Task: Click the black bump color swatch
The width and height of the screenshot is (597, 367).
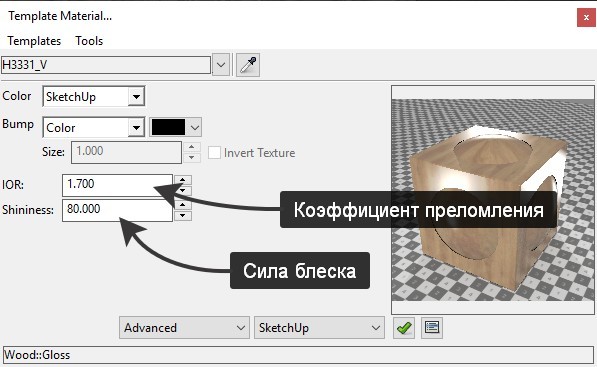Action: coord(168,127)
